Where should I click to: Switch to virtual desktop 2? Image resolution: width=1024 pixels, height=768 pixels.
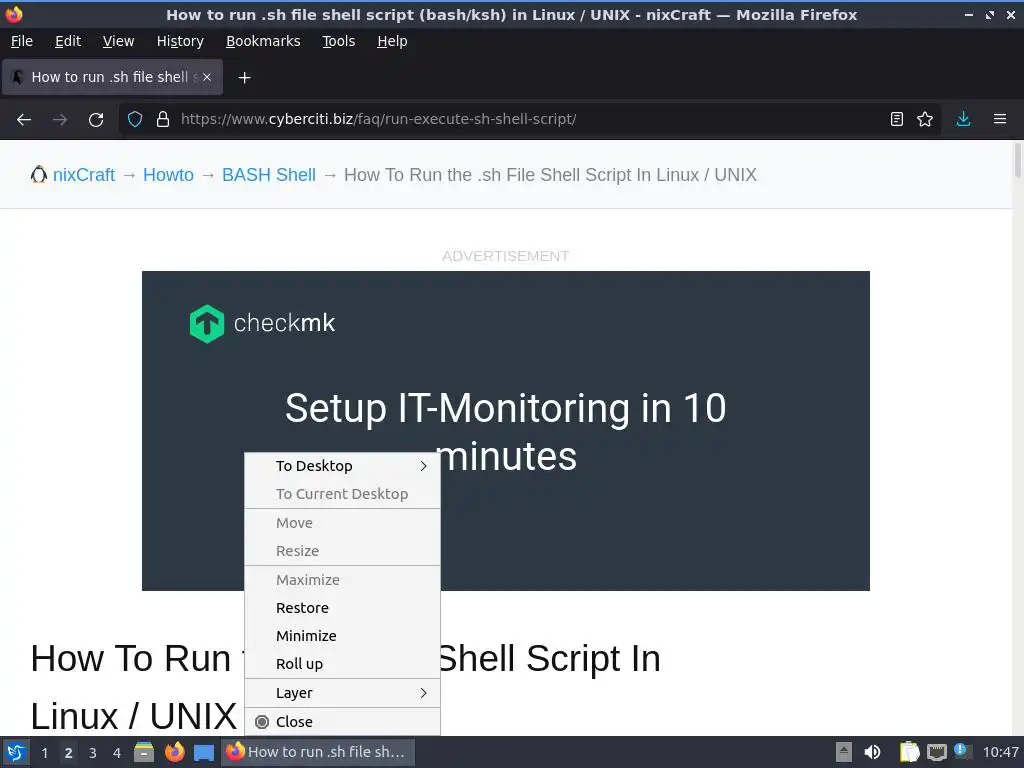(x=68, y=753)
